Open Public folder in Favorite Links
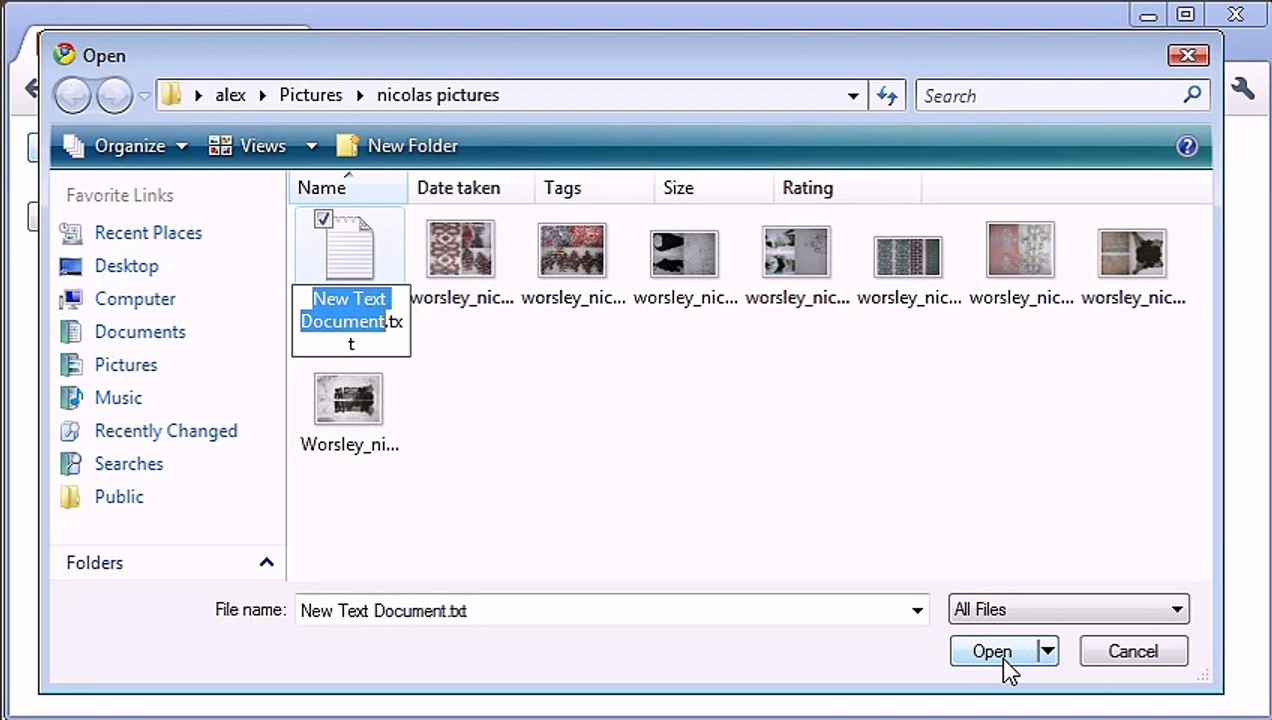The height and width of the screenshot is (720, 1272). pyautogui.click(x=101, y=497)
